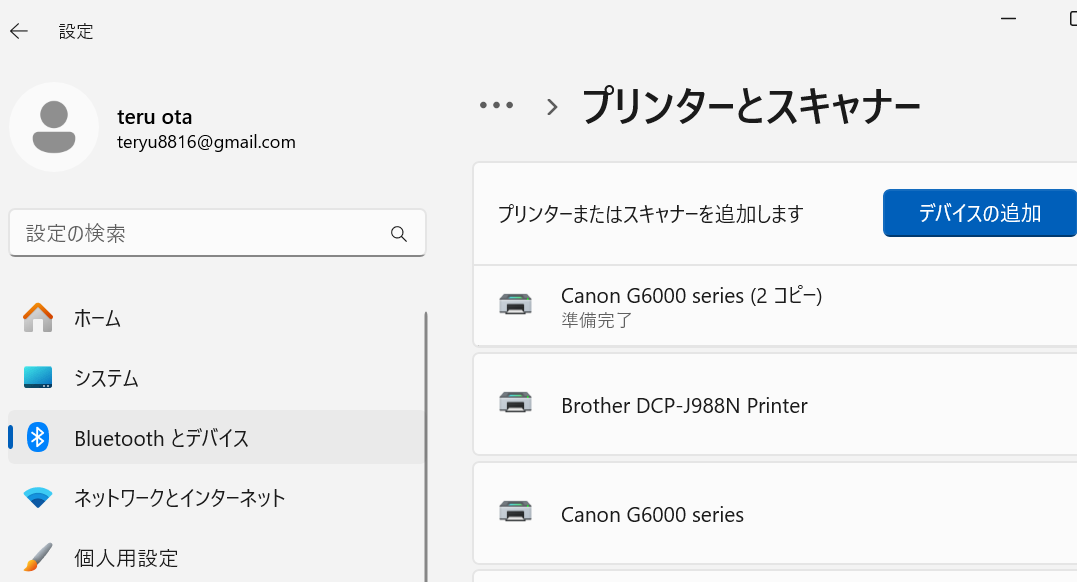
Task: Click the teryu8816@gmail.com account email
Action: tap(206, 142)
